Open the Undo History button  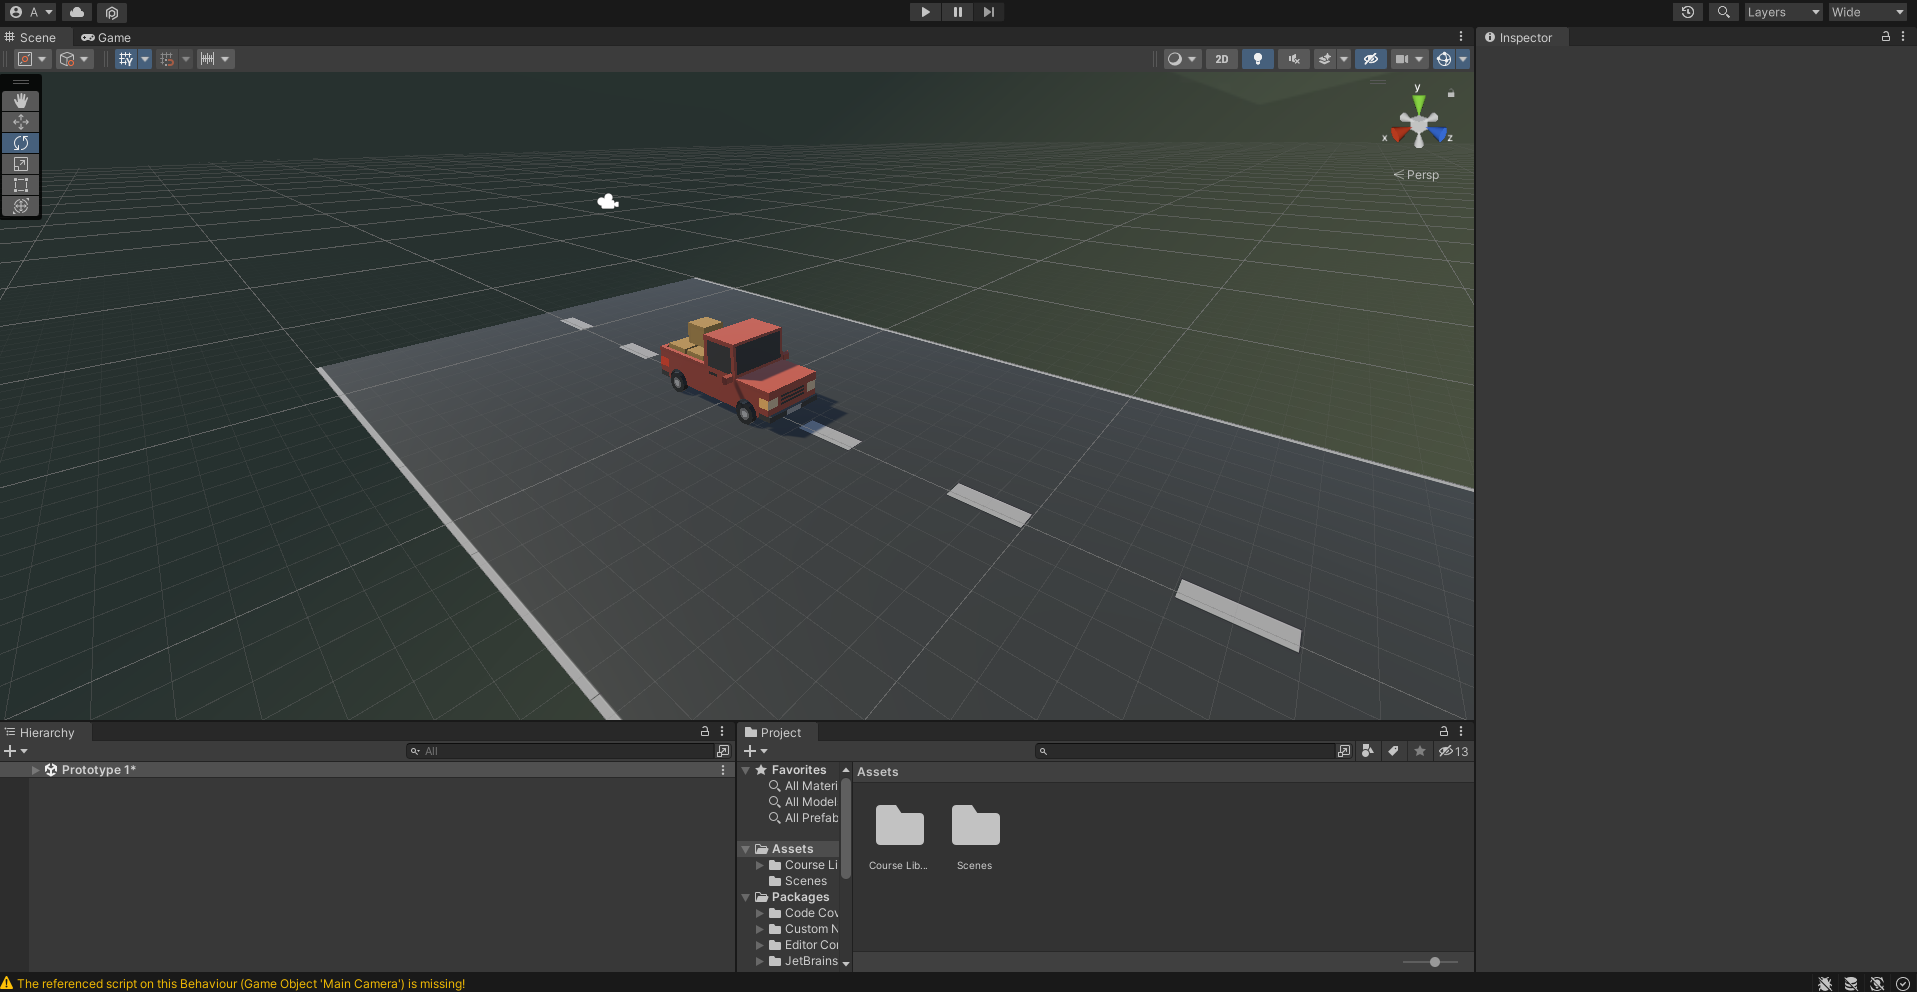(1688, 12)
